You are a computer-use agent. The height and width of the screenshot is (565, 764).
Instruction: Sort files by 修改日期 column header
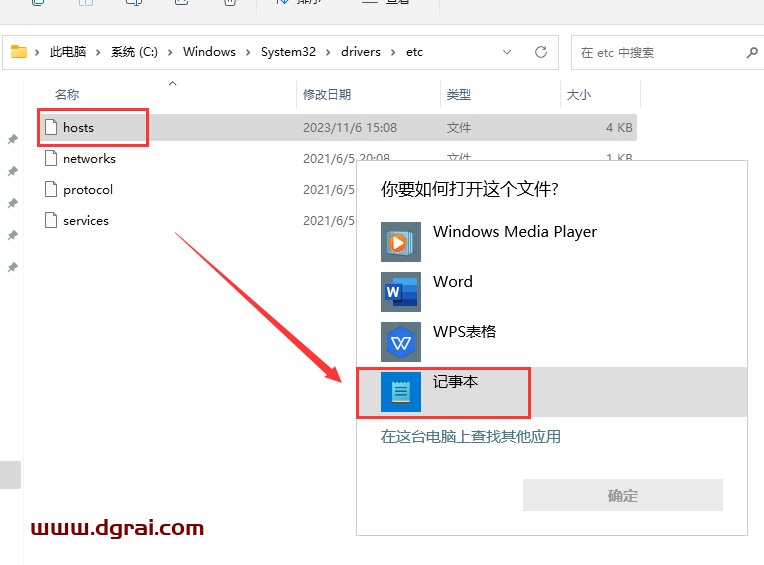coord(327,95)
